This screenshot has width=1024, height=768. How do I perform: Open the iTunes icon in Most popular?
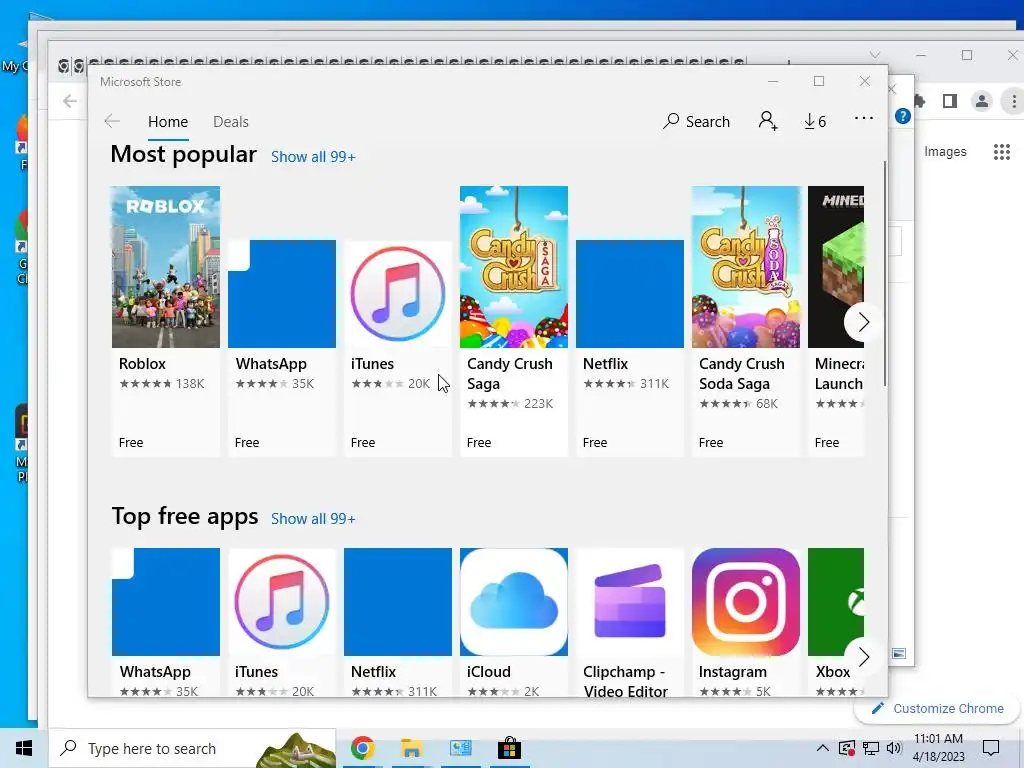tap(398, 294)
